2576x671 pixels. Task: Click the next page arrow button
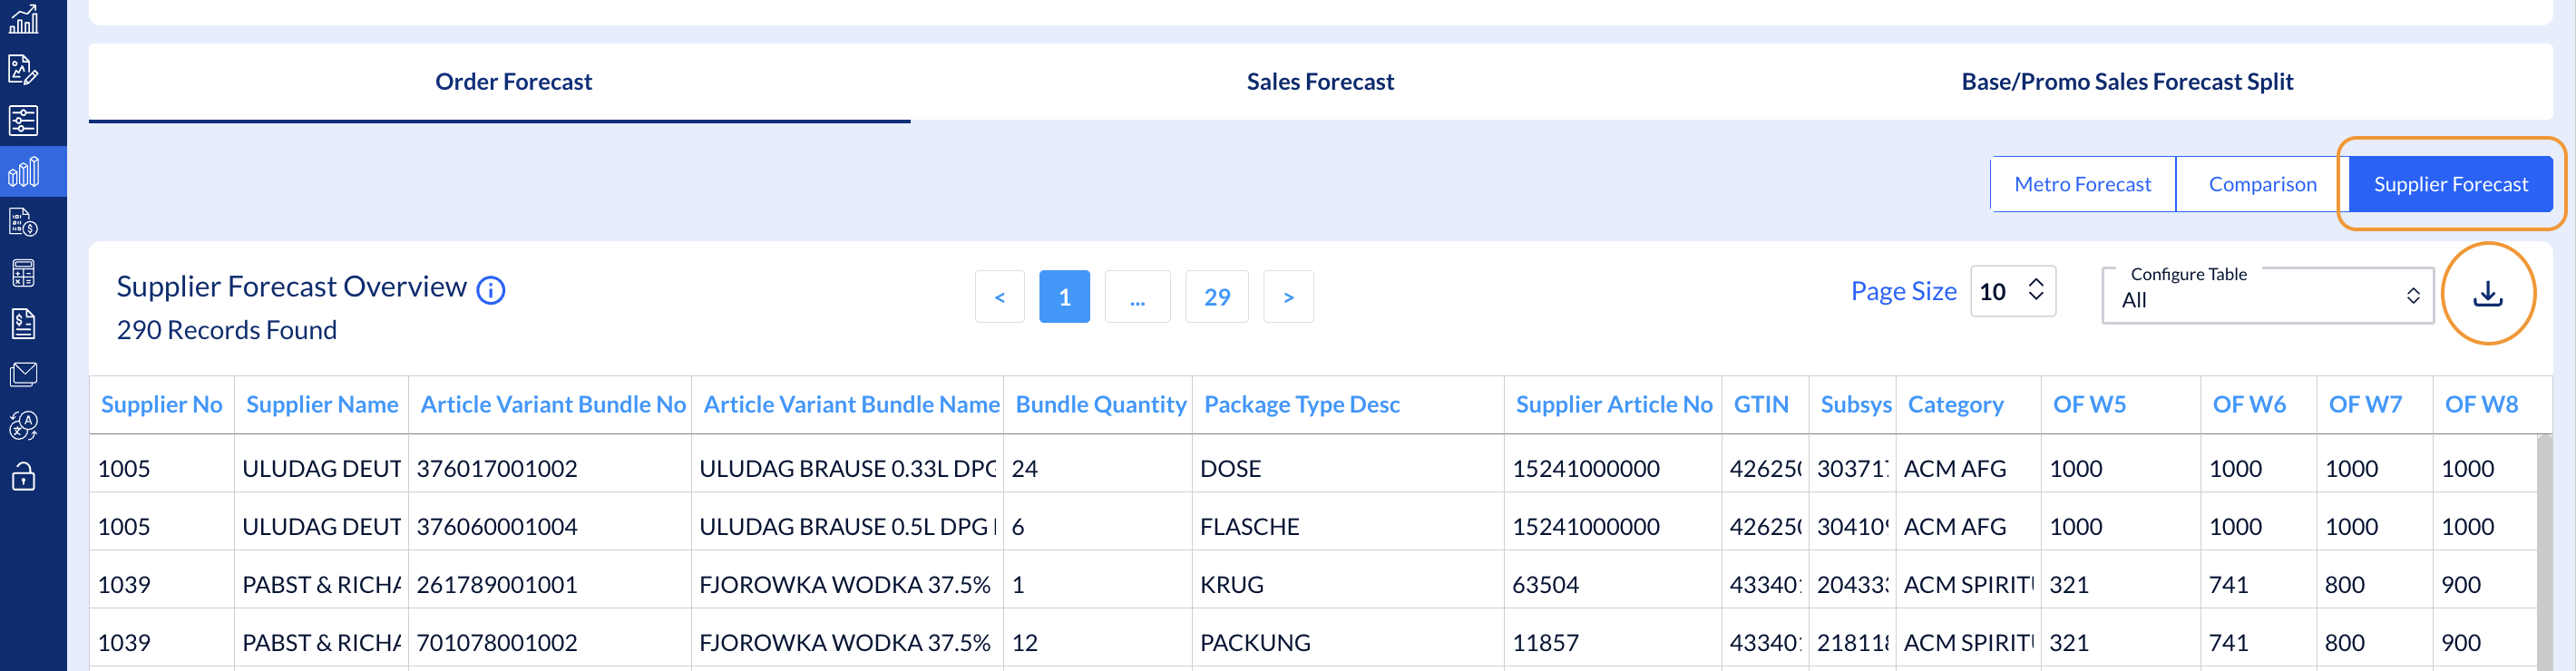pos(1288,297)
